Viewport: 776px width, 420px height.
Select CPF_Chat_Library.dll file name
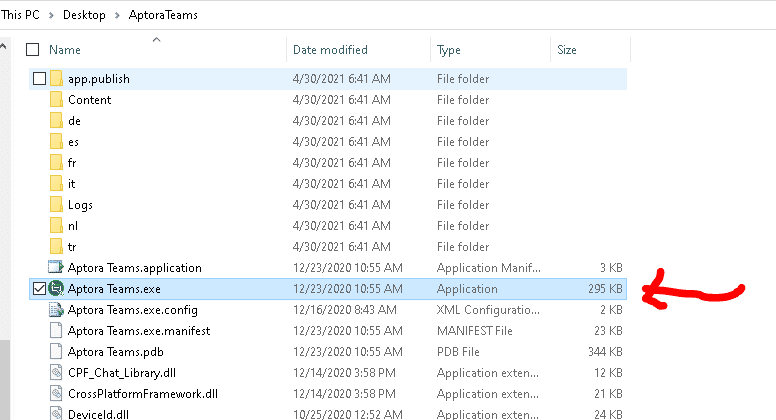pos(122,373)
